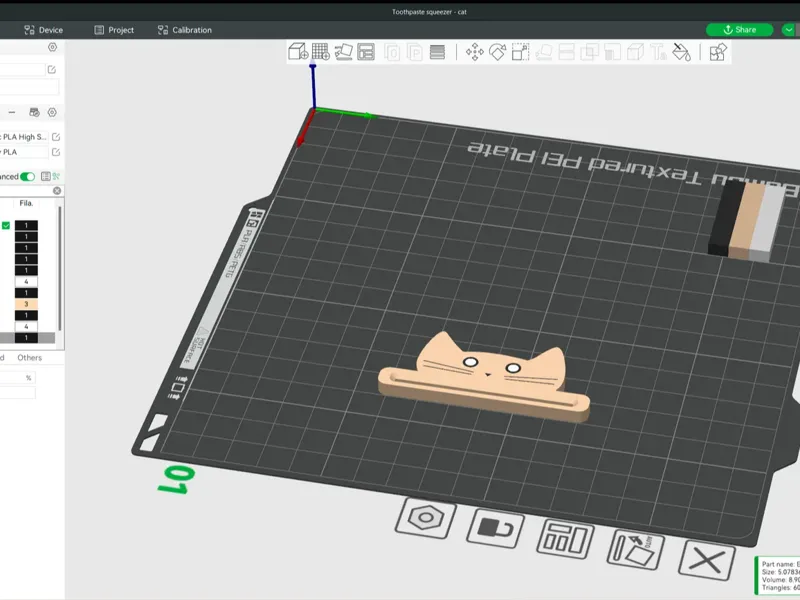This screenshot has width=800, height=600.
Task: Switch to the Others settings tab
Action: (30, 358)
